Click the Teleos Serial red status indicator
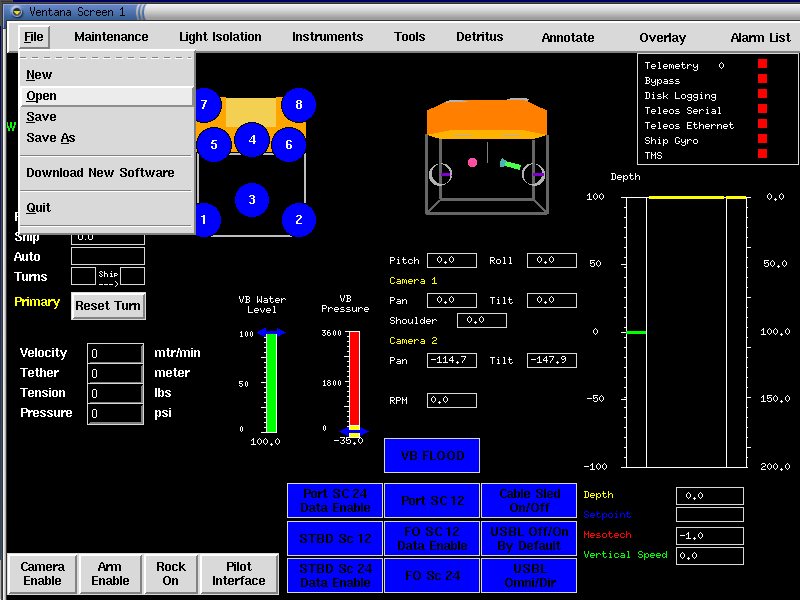 pyautogui.click(x=763, y=109)
